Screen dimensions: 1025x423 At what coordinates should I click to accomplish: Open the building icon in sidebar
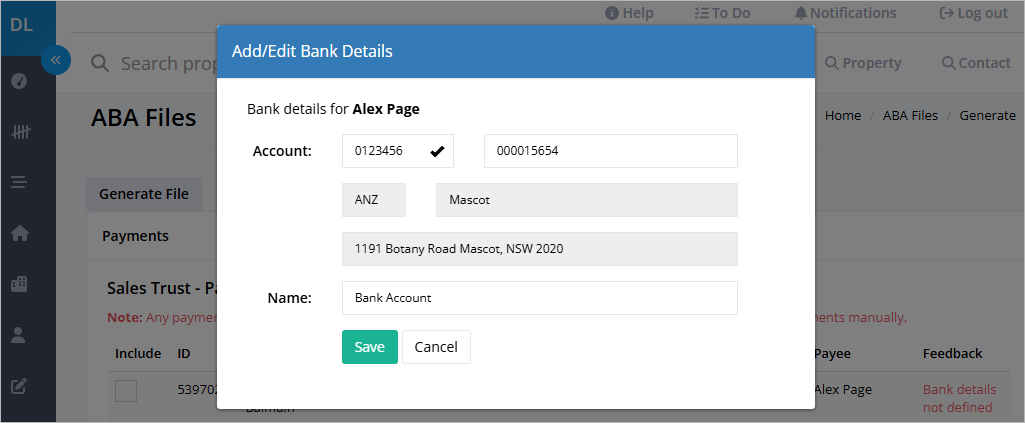point(19,284)
